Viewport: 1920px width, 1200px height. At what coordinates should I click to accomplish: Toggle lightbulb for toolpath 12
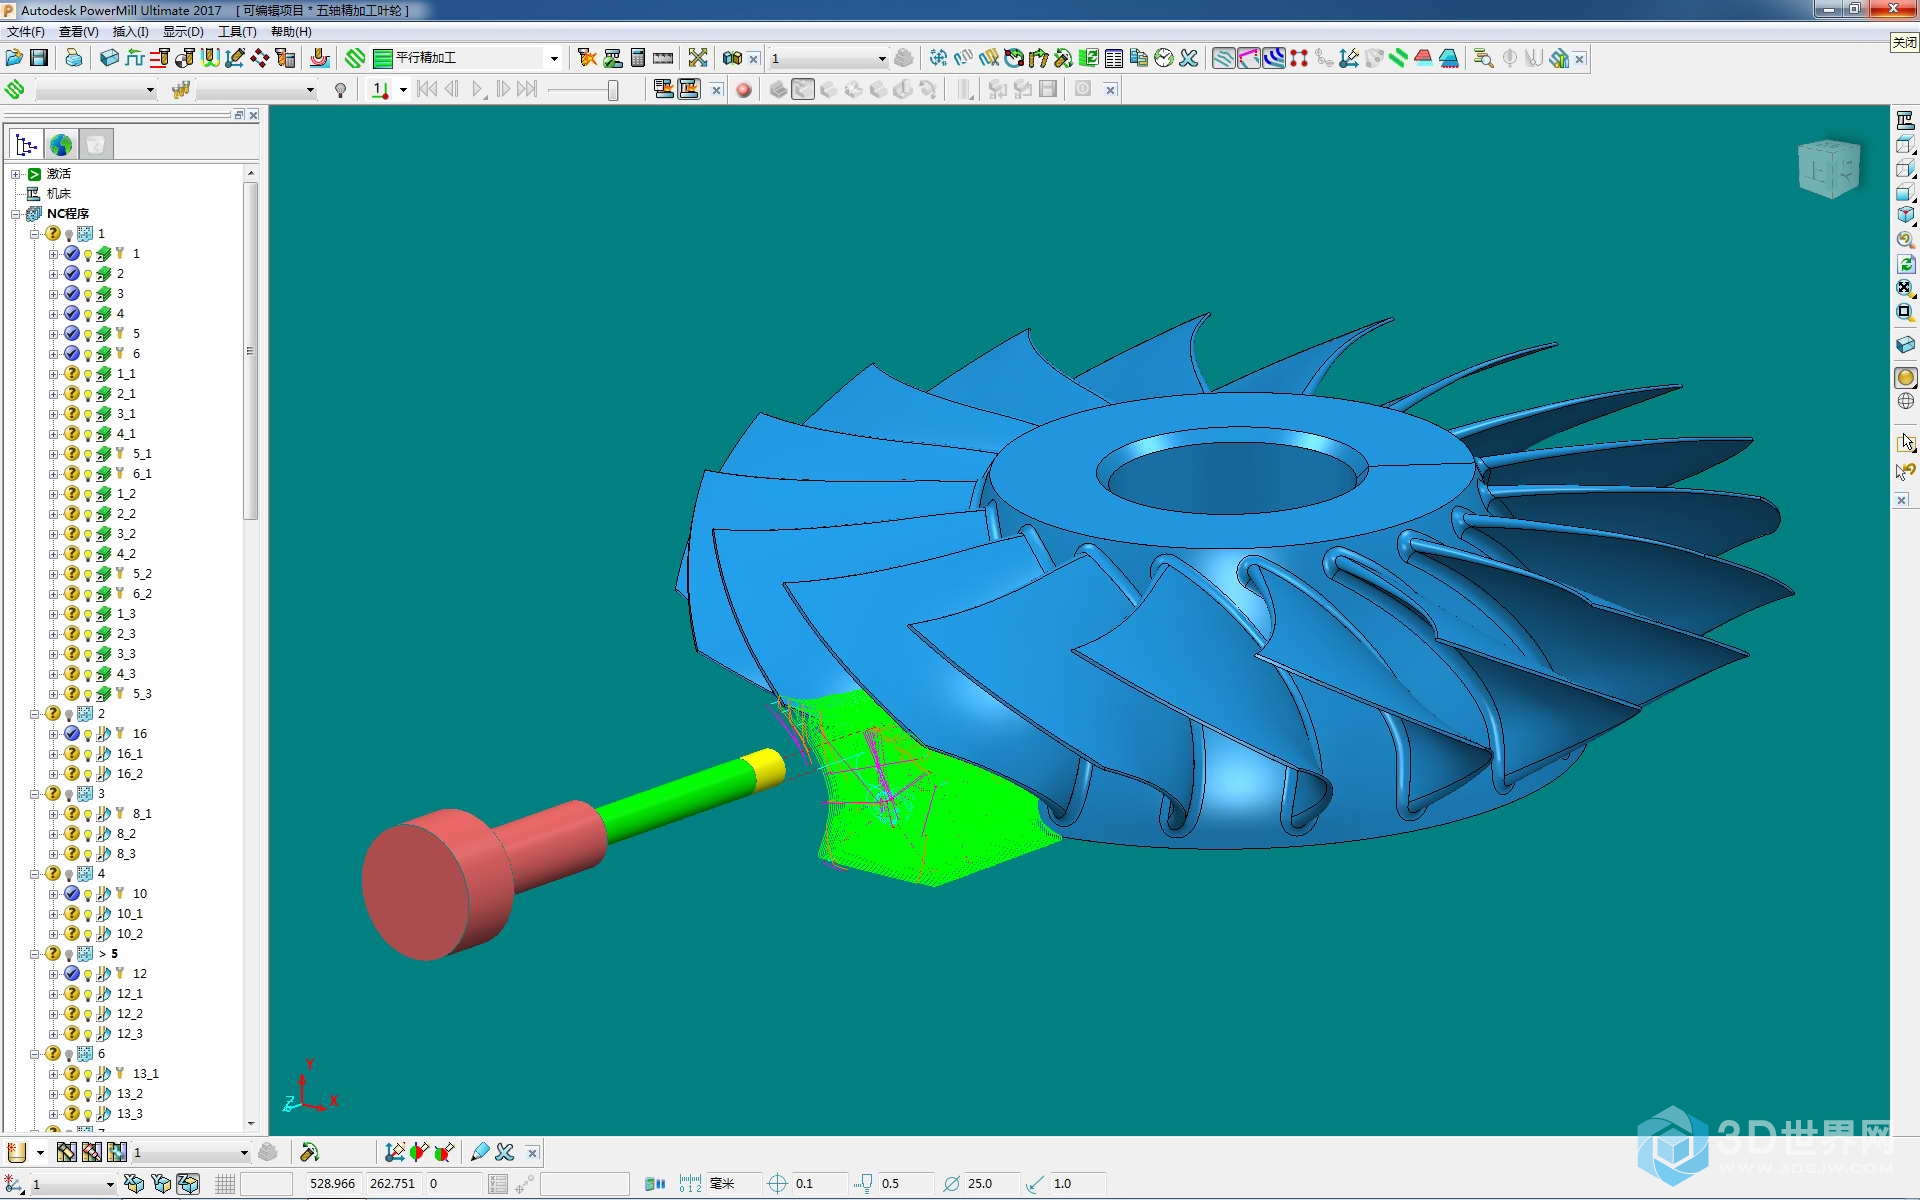[88, 975]
